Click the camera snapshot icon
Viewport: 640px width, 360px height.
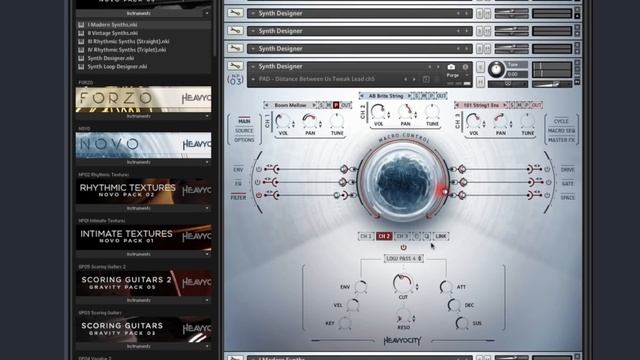[451, 67]
